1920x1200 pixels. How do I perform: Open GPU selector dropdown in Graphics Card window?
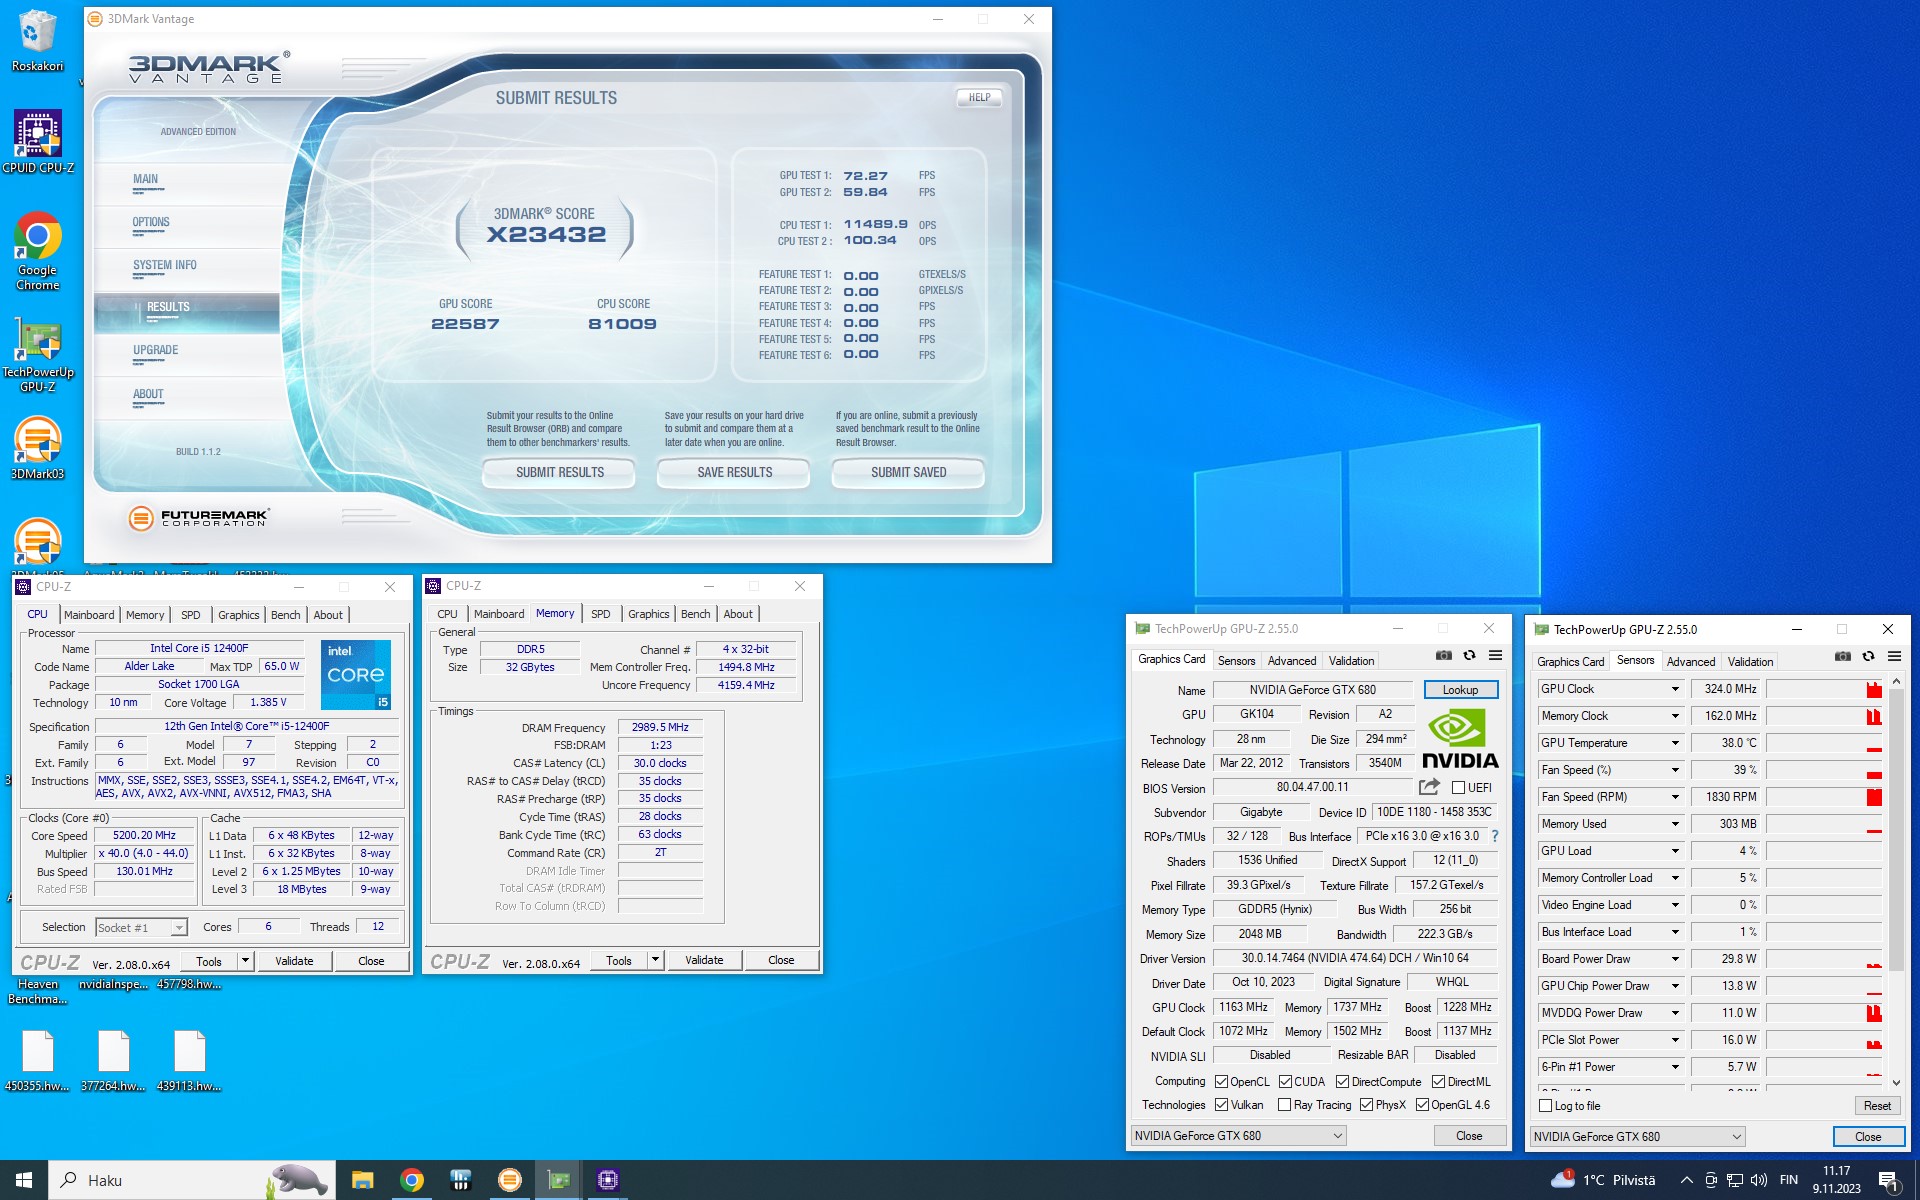pos(1238,1136)
